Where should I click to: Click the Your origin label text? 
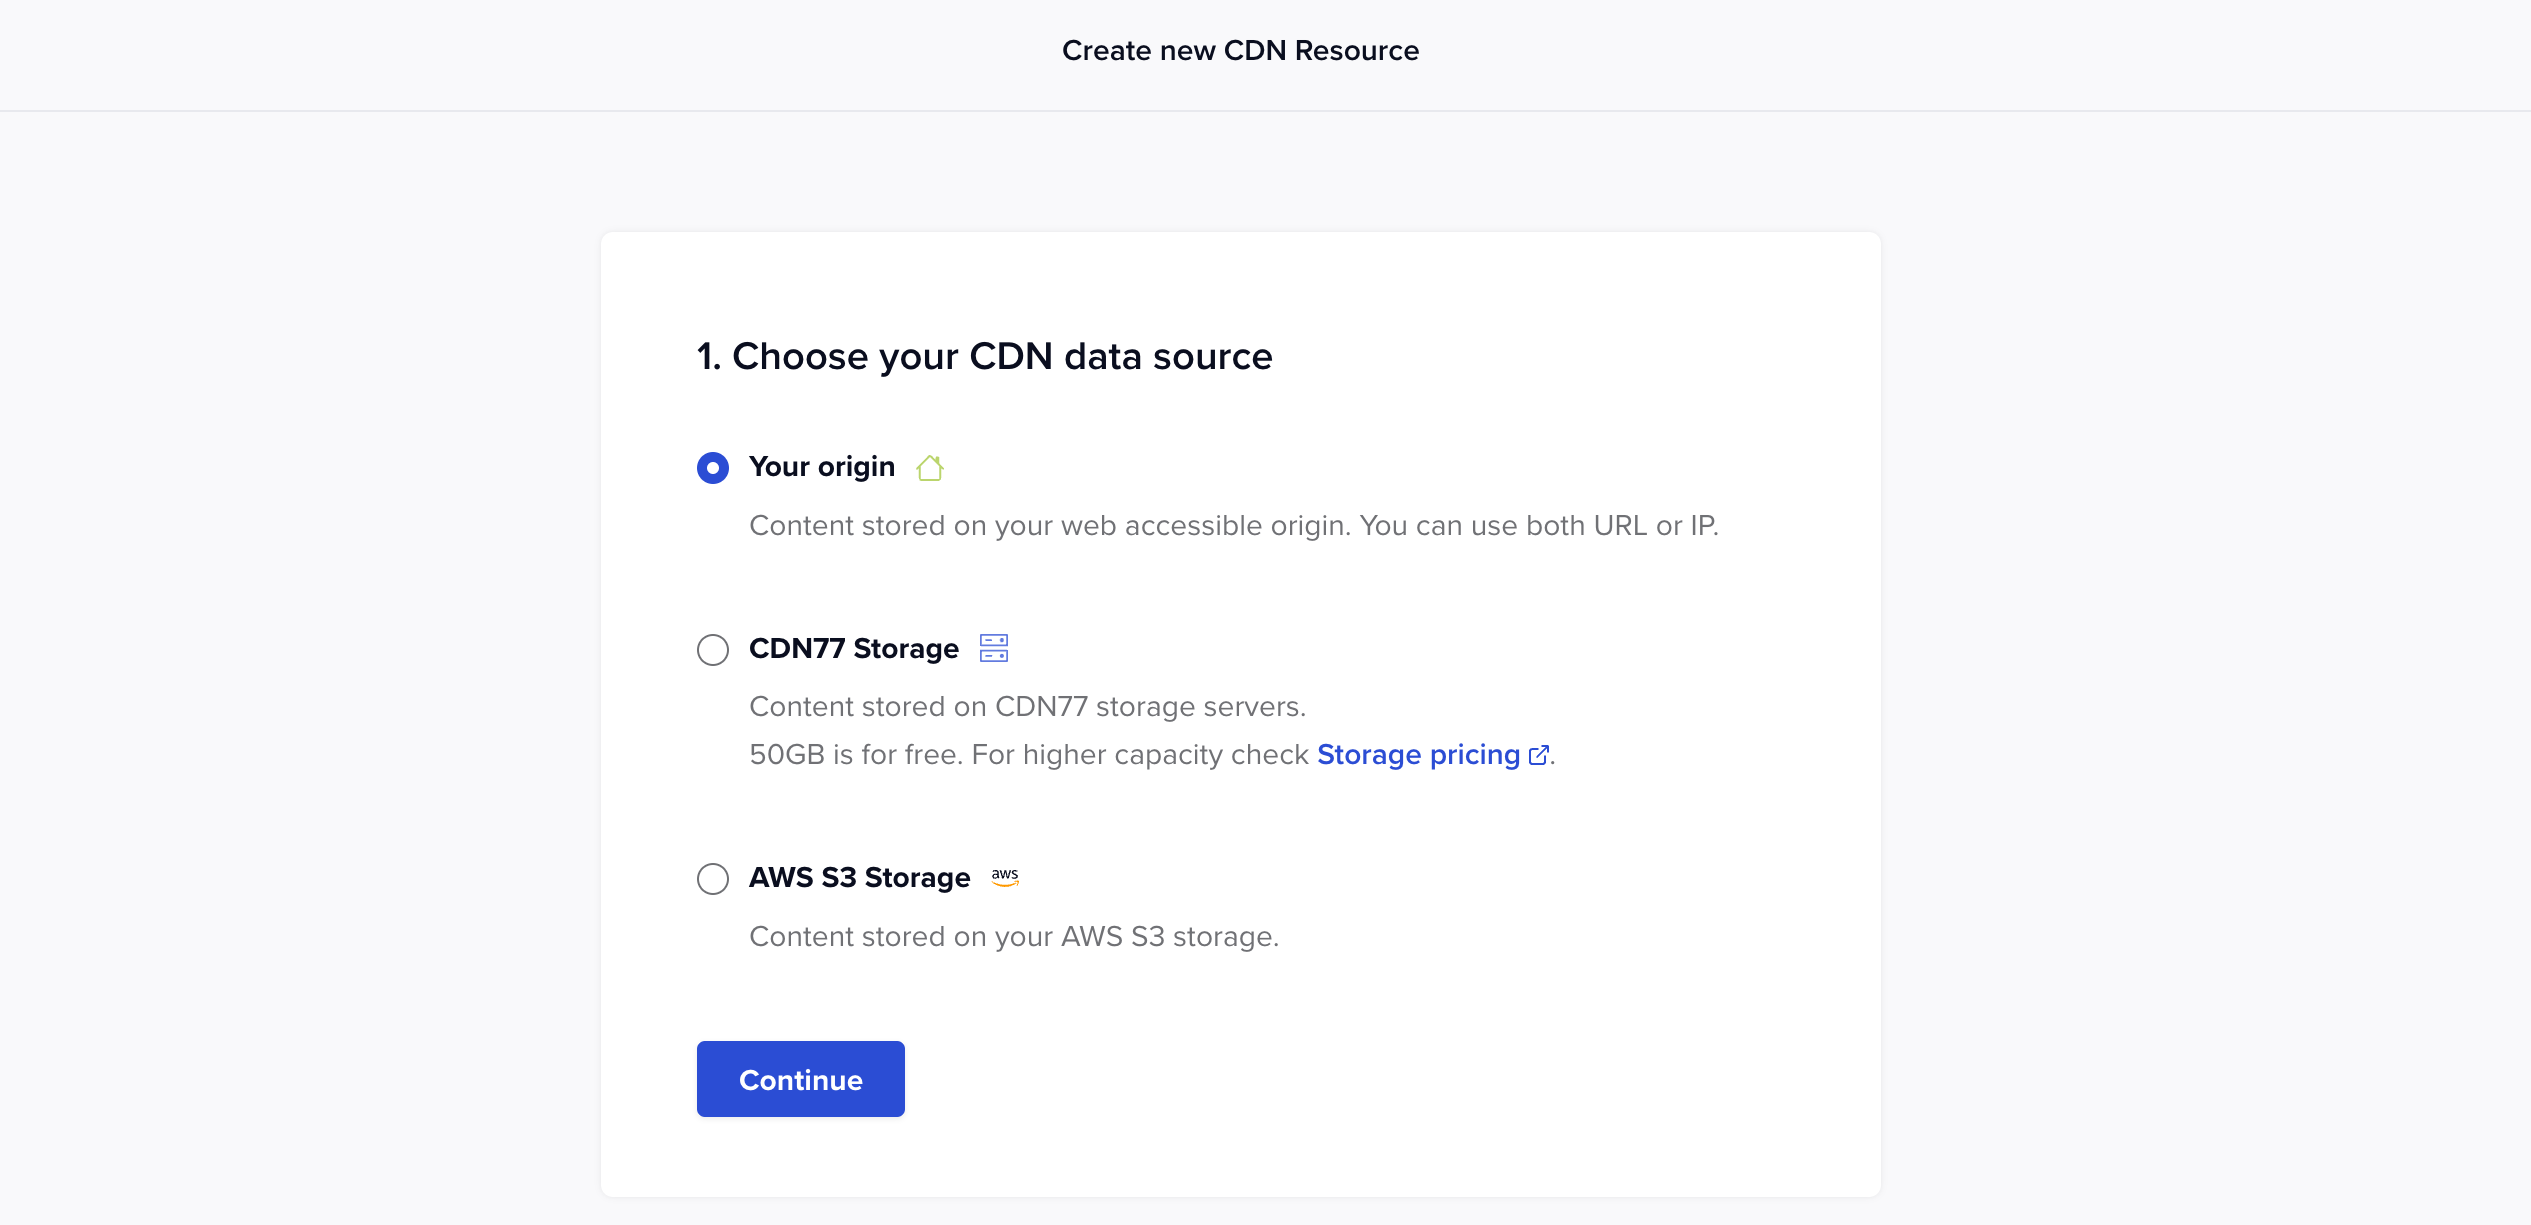point(821,467)
